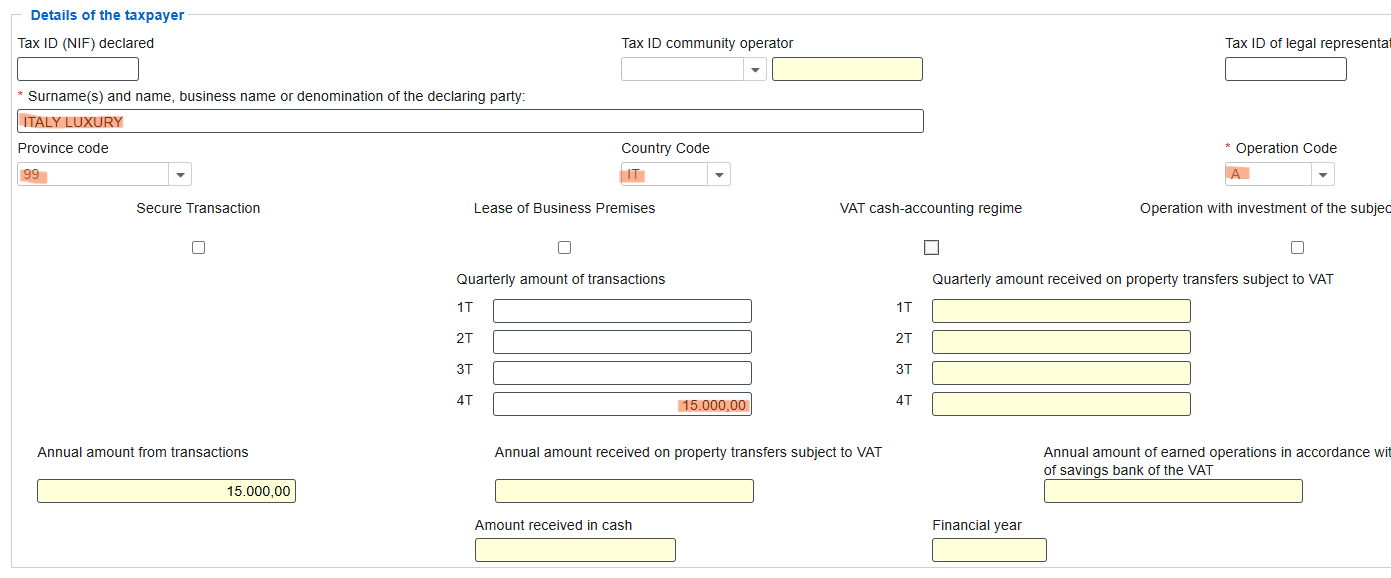Click the Tax ID of legal representative field
This screenshot has width=1391, height=578.
pos(1285,69)
